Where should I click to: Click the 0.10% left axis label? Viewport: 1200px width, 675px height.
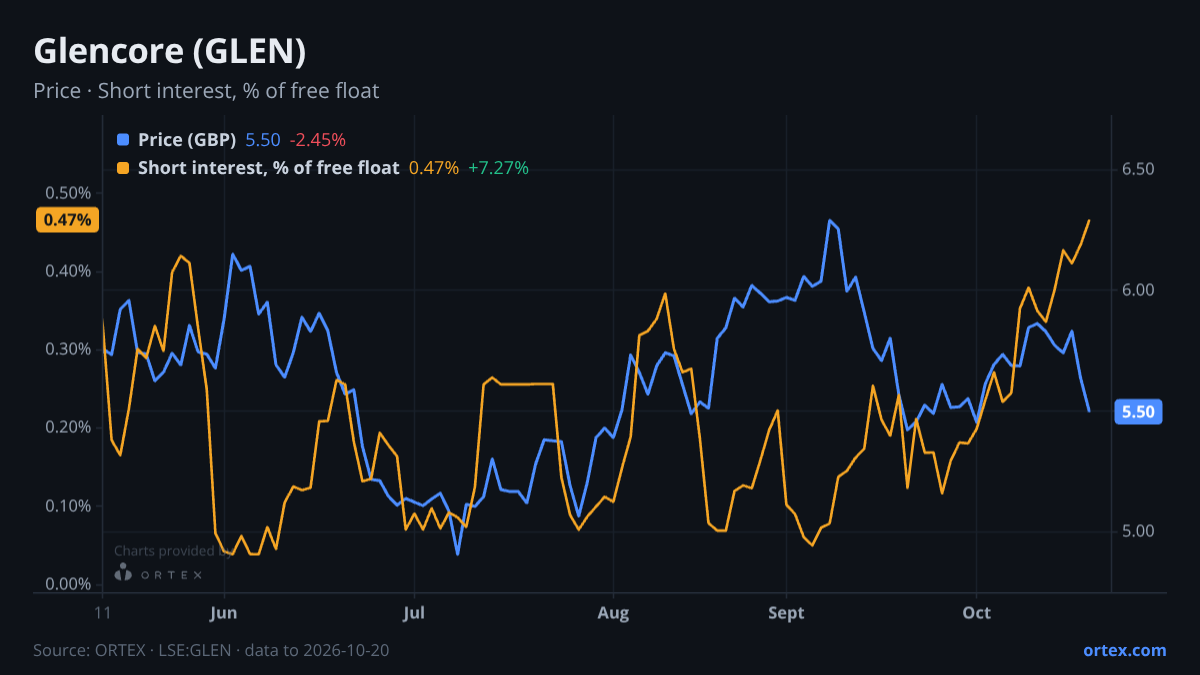click(68, 506)
